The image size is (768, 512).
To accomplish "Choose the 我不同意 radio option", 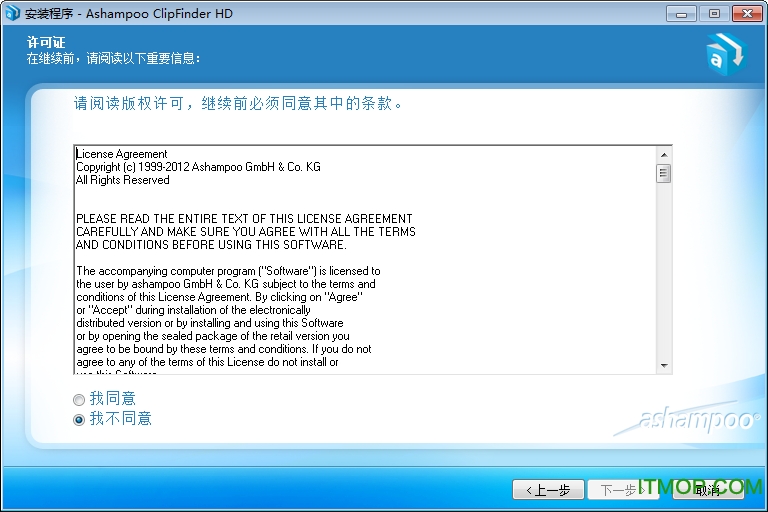I will pos(80,420).
